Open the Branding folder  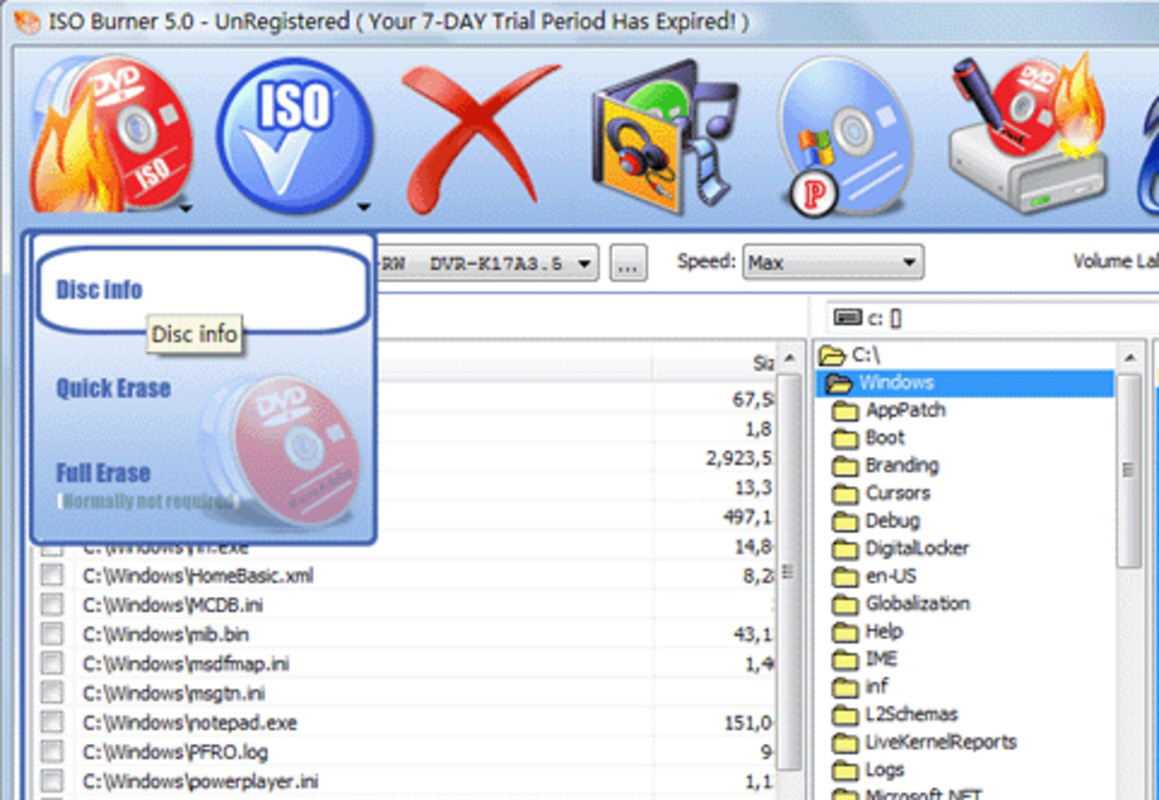[886, 466]
